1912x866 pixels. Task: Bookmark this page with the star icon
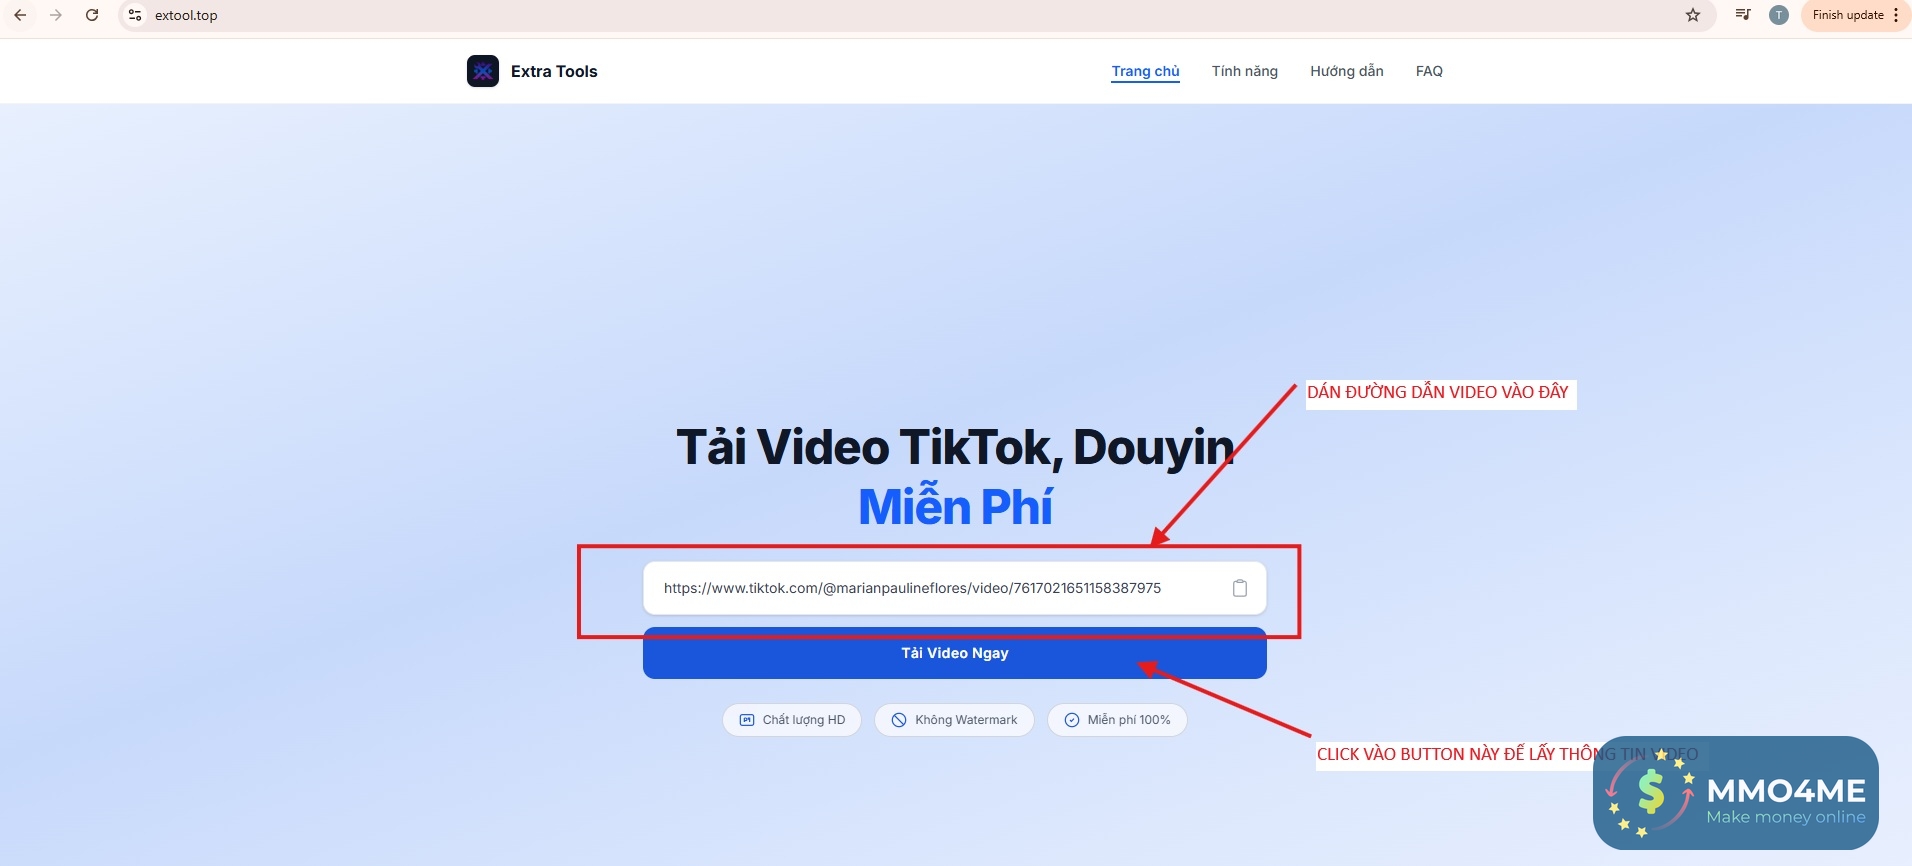1693,15
